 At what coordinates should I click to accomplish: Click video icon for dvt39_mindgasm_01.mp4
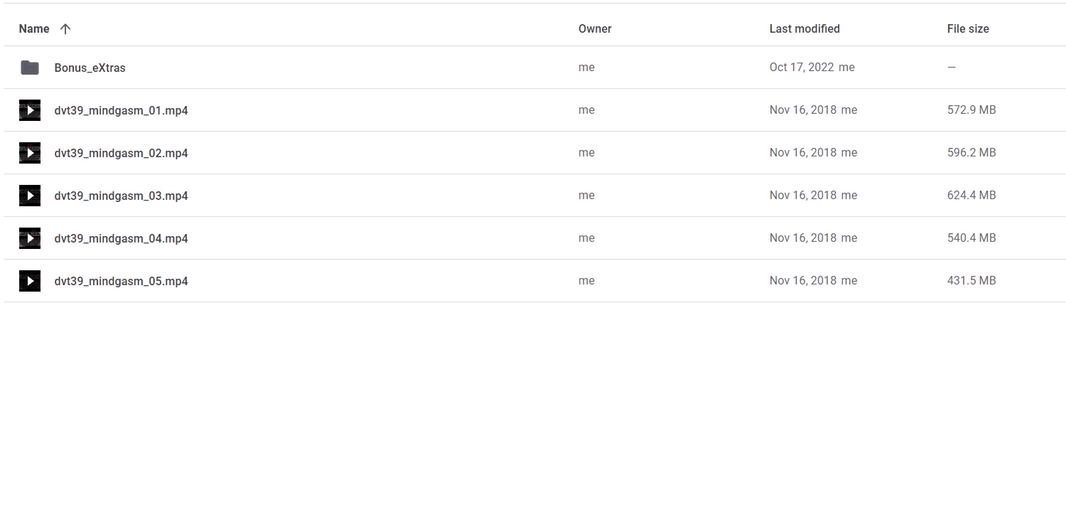click(30, 110)
